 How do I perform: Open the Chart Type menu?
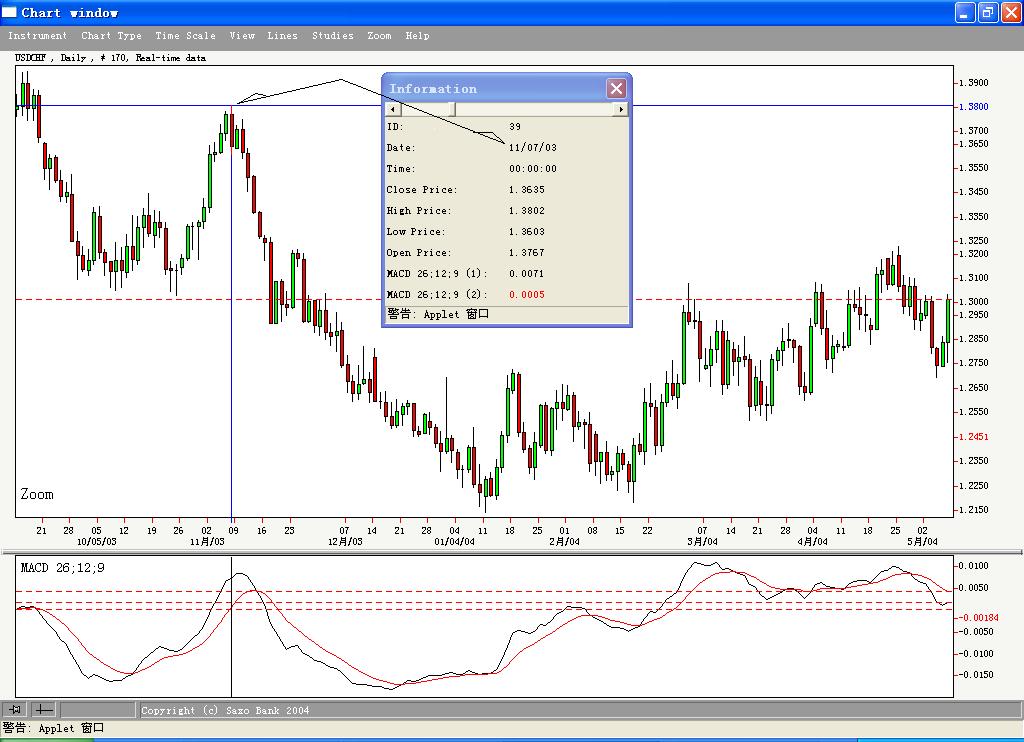pyautogui.click(x=111, y=36)
